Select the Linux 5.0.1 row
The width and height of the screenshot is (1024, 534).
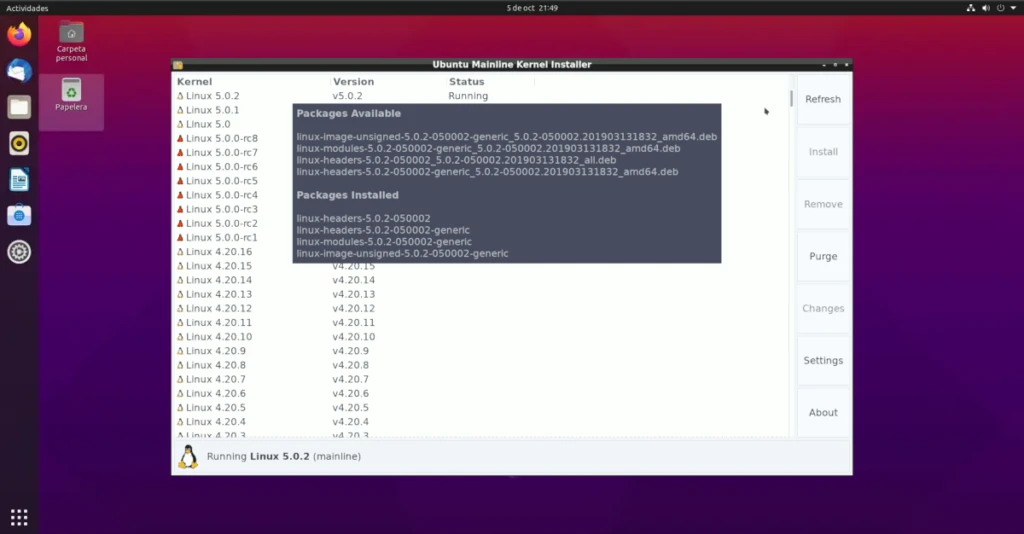pyautogui.click(x=481, y=110)
